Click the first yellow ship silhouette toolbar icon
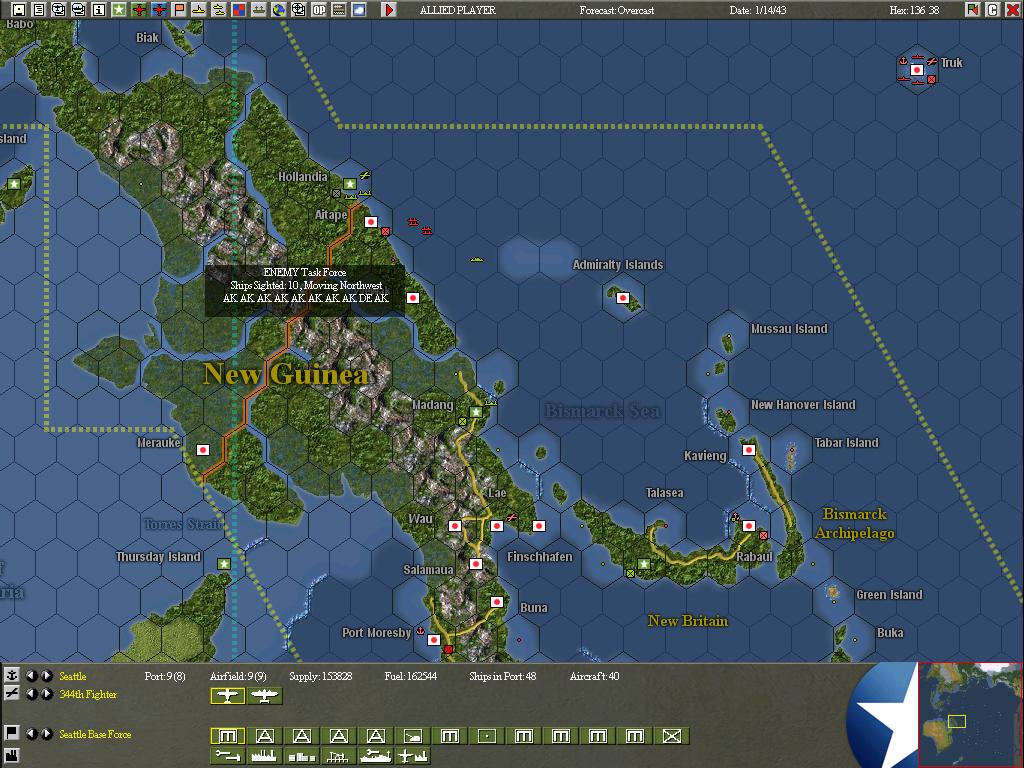 (199, 10)
